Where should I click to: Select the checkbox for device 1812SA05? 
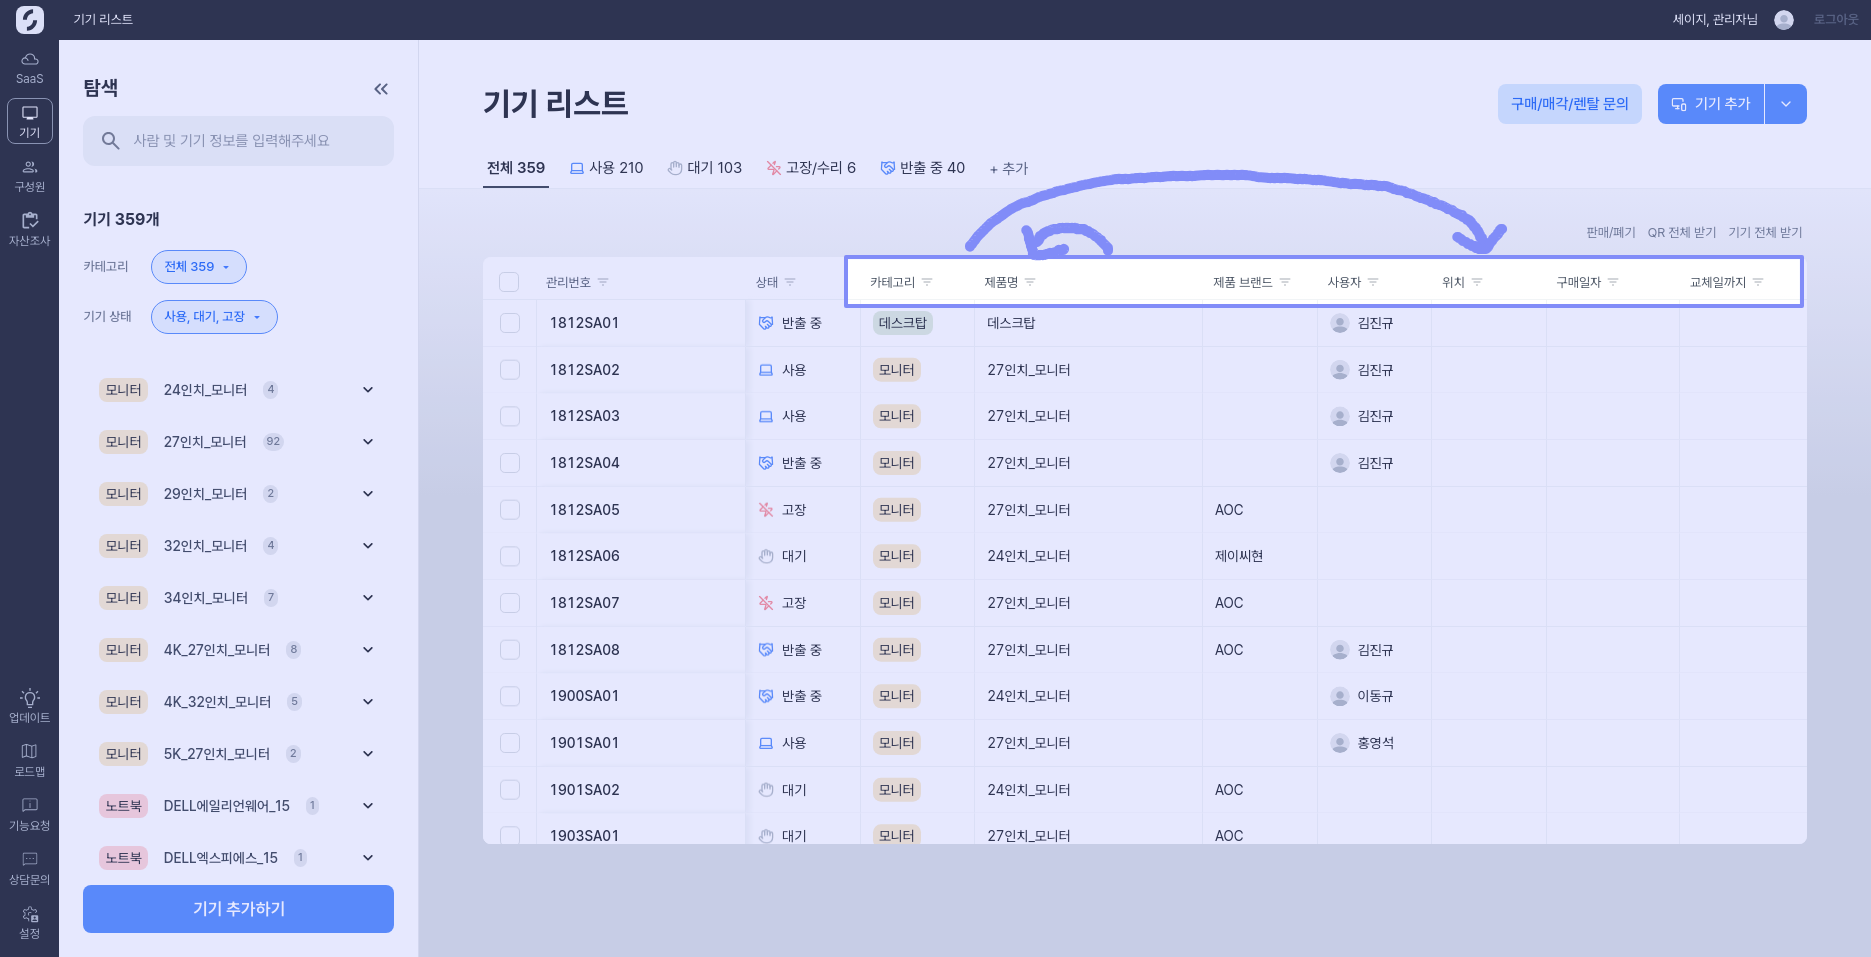click(x=510, y=510)
